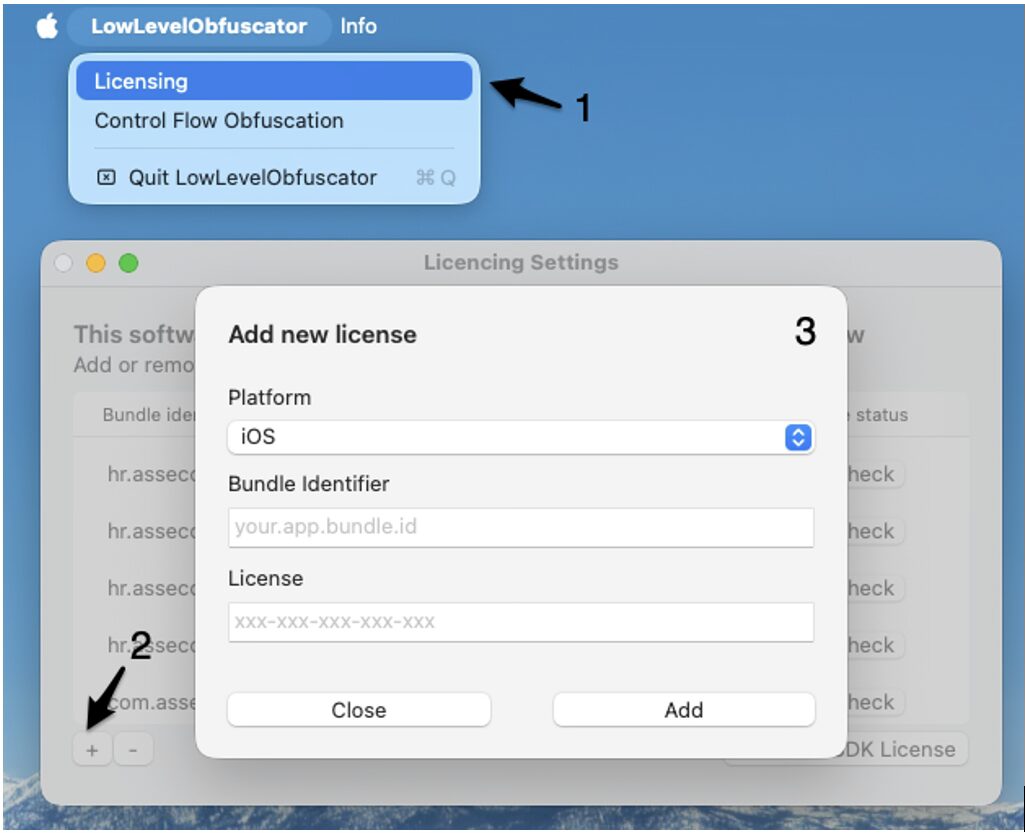Click the minus button to remove license
The height and width of the screenshot is (833, 1025).
tap(133, 750)
